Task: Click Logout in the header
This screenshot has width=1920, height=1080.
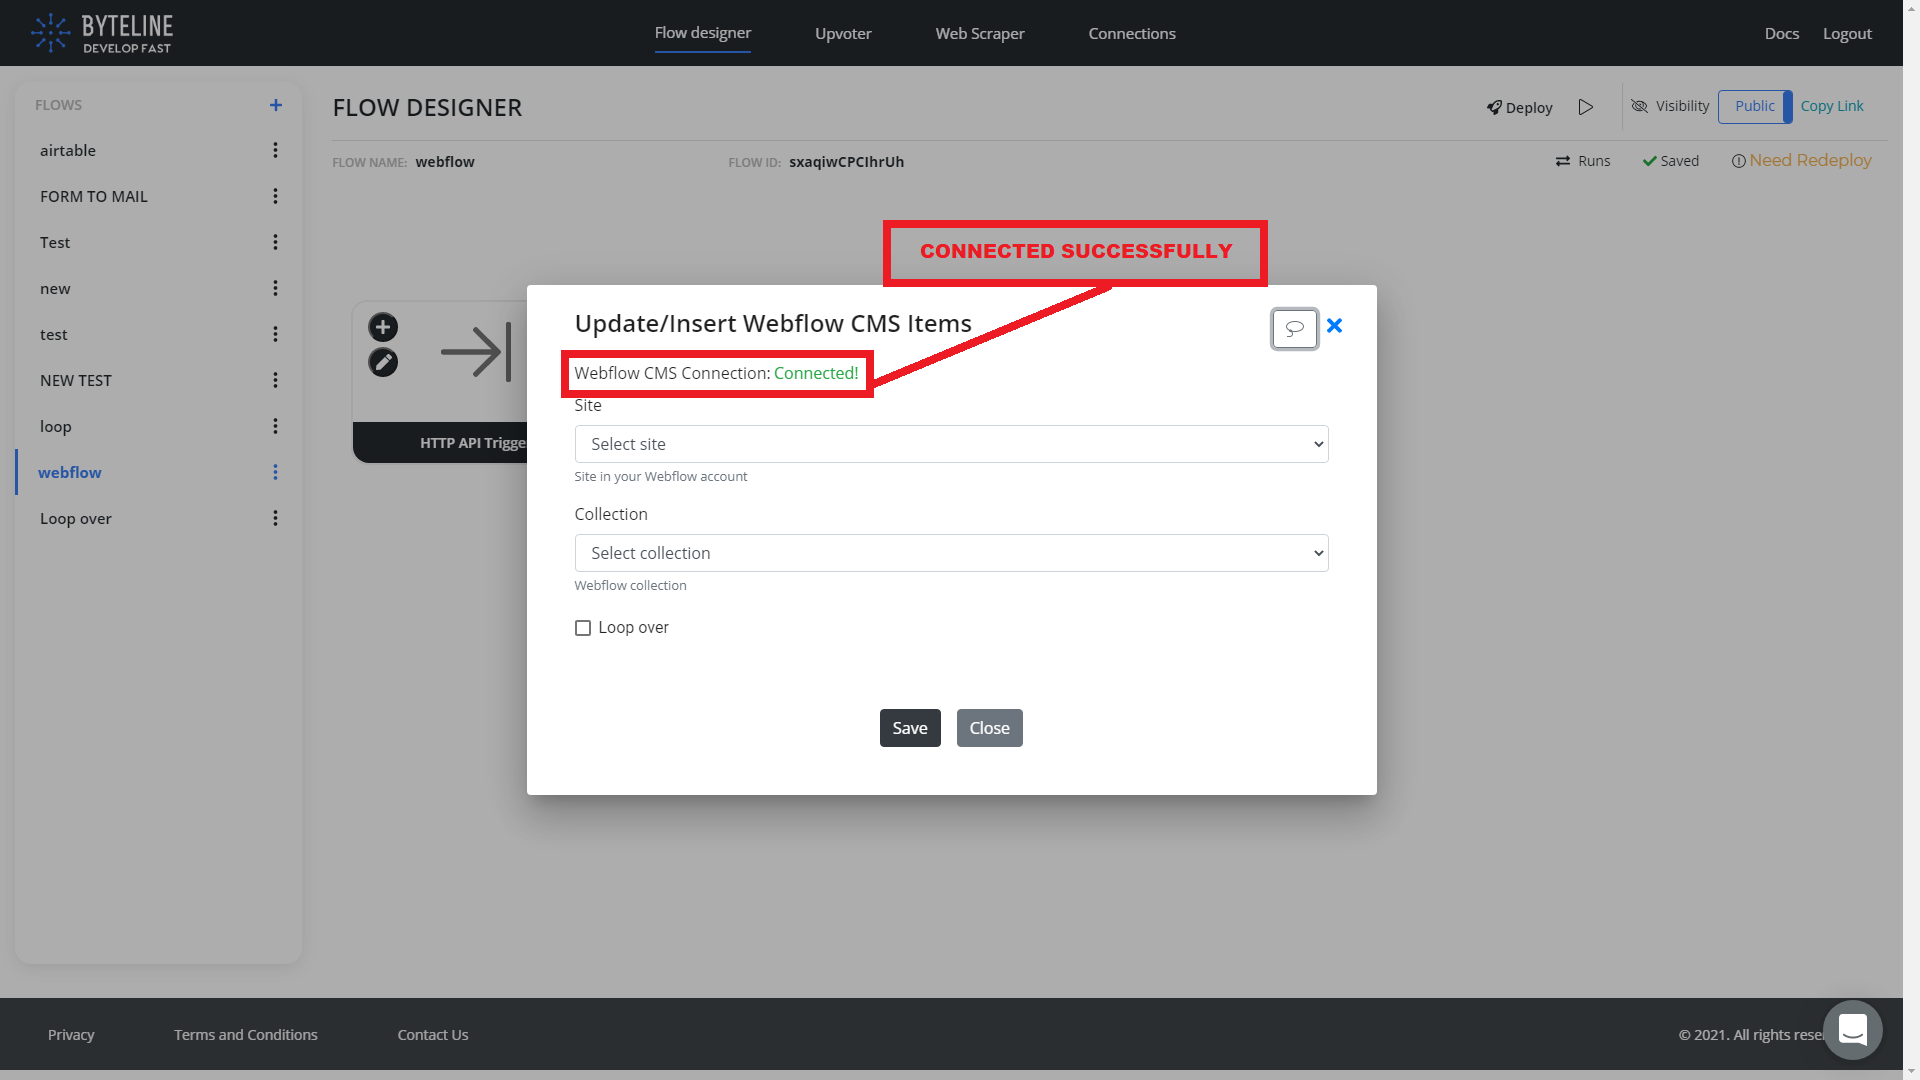Action: [x=1846, y=33]
